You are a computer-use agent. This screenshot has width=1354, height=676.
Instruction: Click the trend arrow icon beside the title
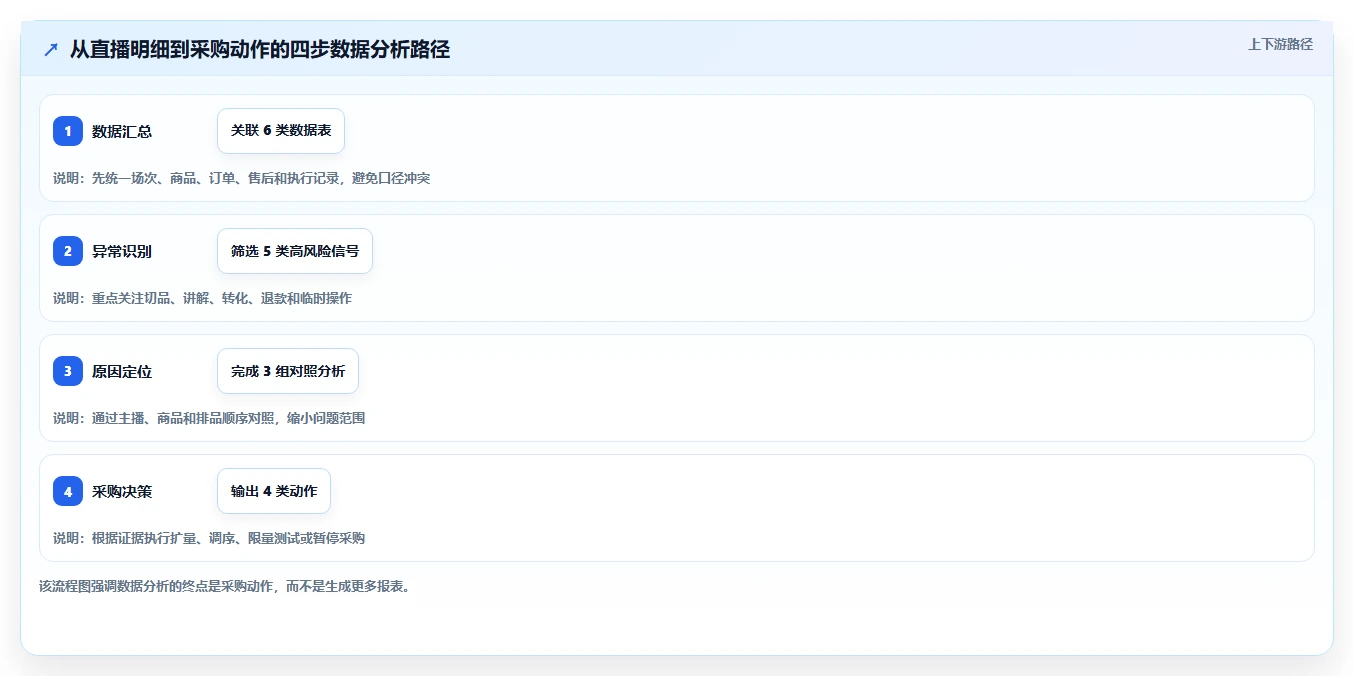click(51, 49)
